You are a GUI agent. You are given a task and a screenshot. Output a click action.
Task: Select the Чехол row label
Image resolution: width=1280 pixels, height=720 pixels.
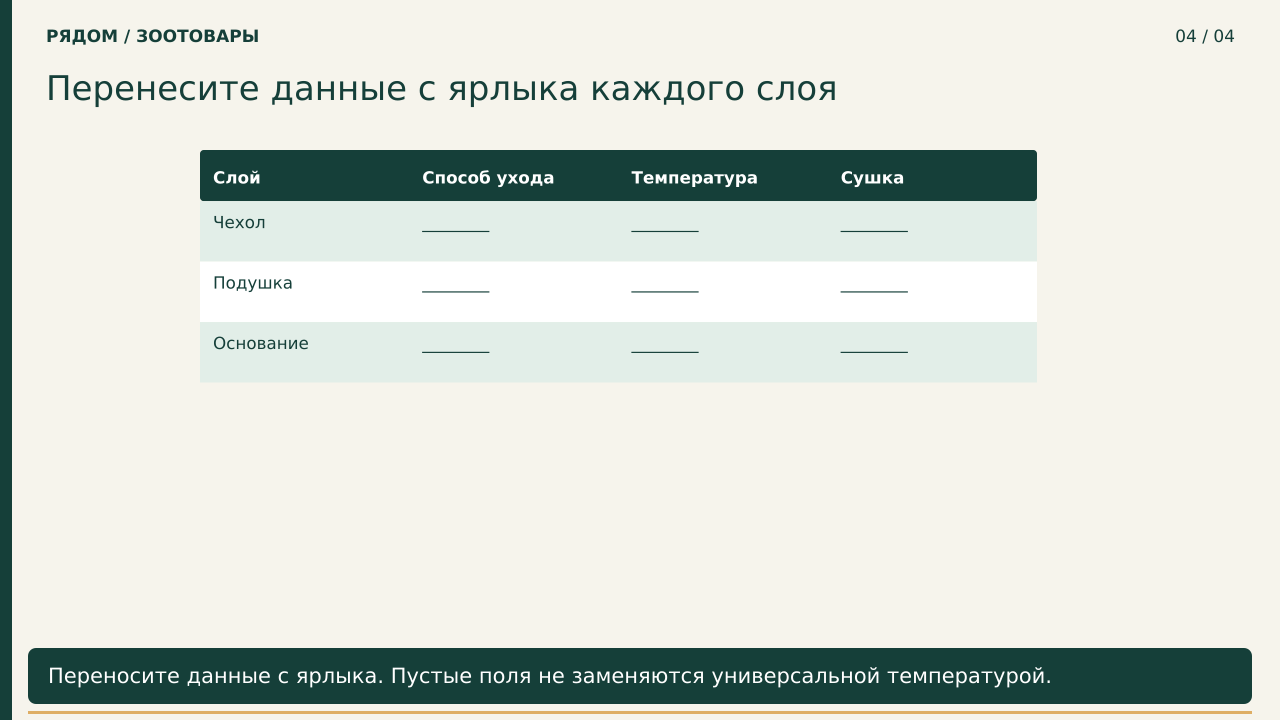click(239, 223)
